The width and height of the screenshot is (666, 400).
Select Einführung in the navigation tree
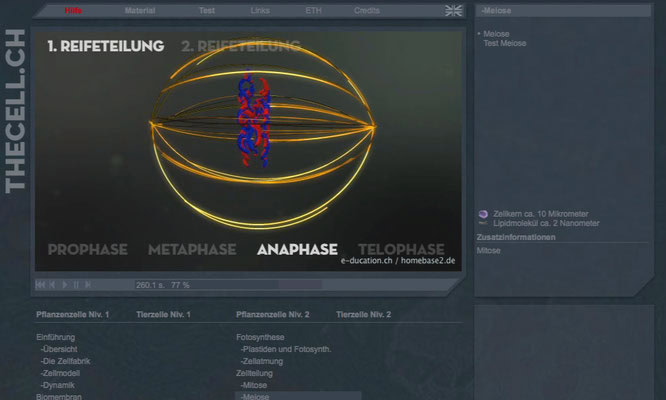pos(55,337)
